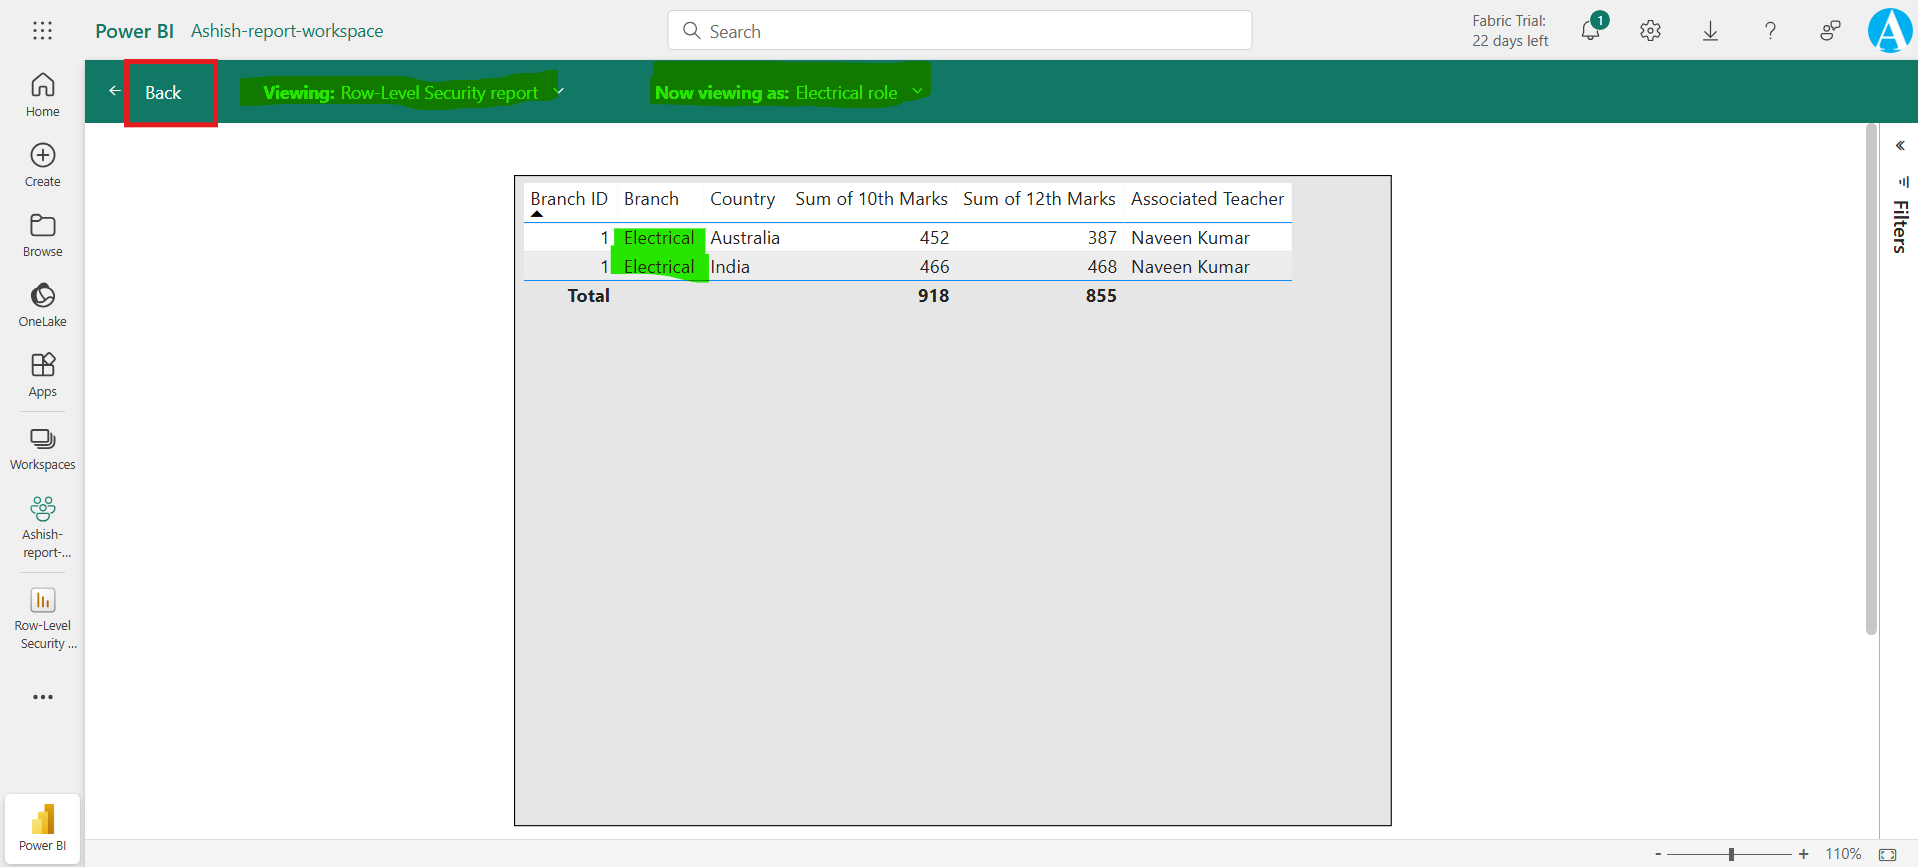Open the Help question mark

point(1770,31)
